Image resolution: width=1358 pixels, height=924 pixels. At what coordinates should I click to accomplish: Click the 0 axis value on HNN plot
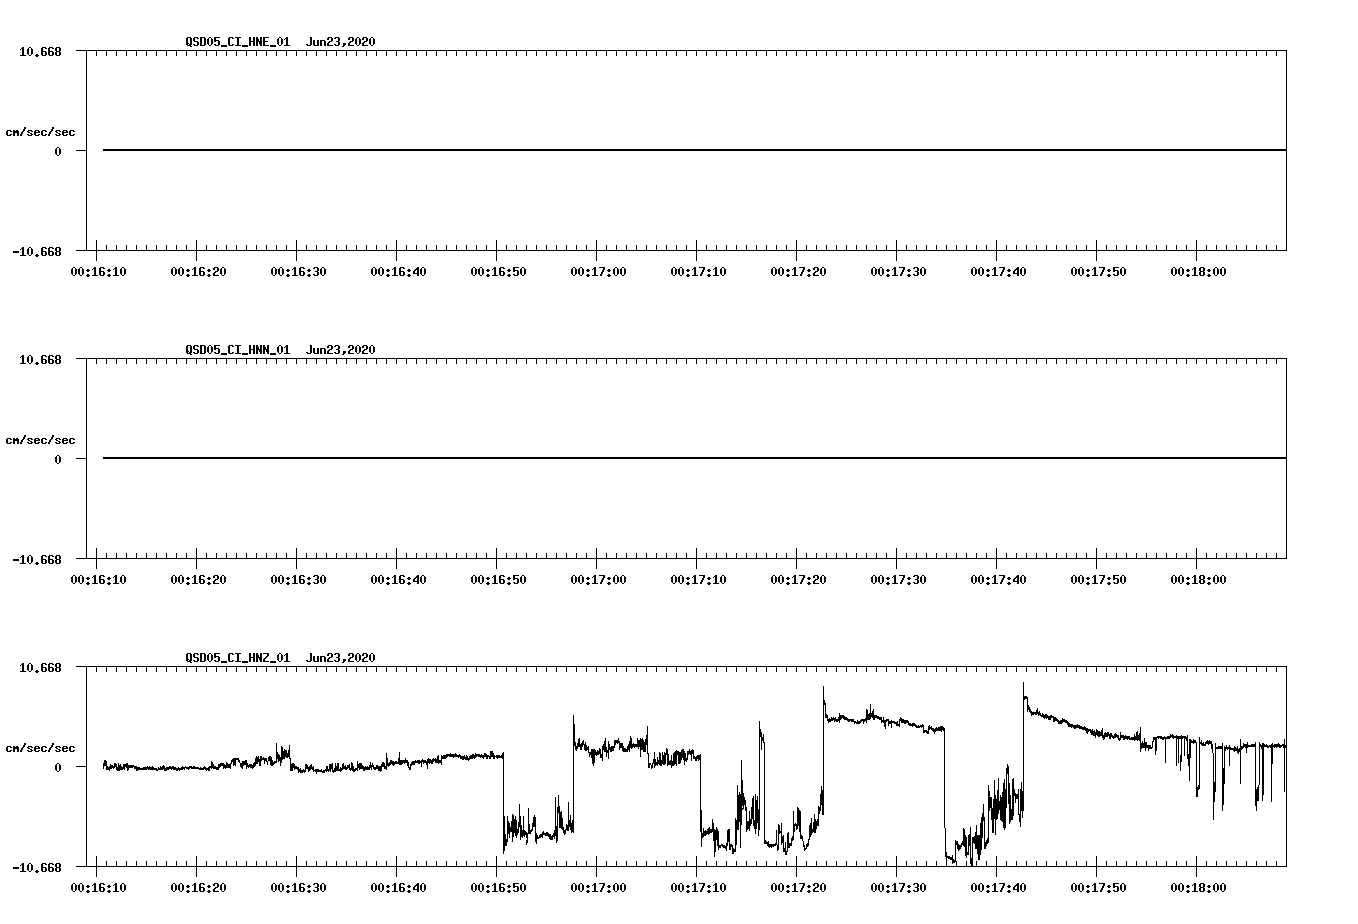(x=58, y=459)
